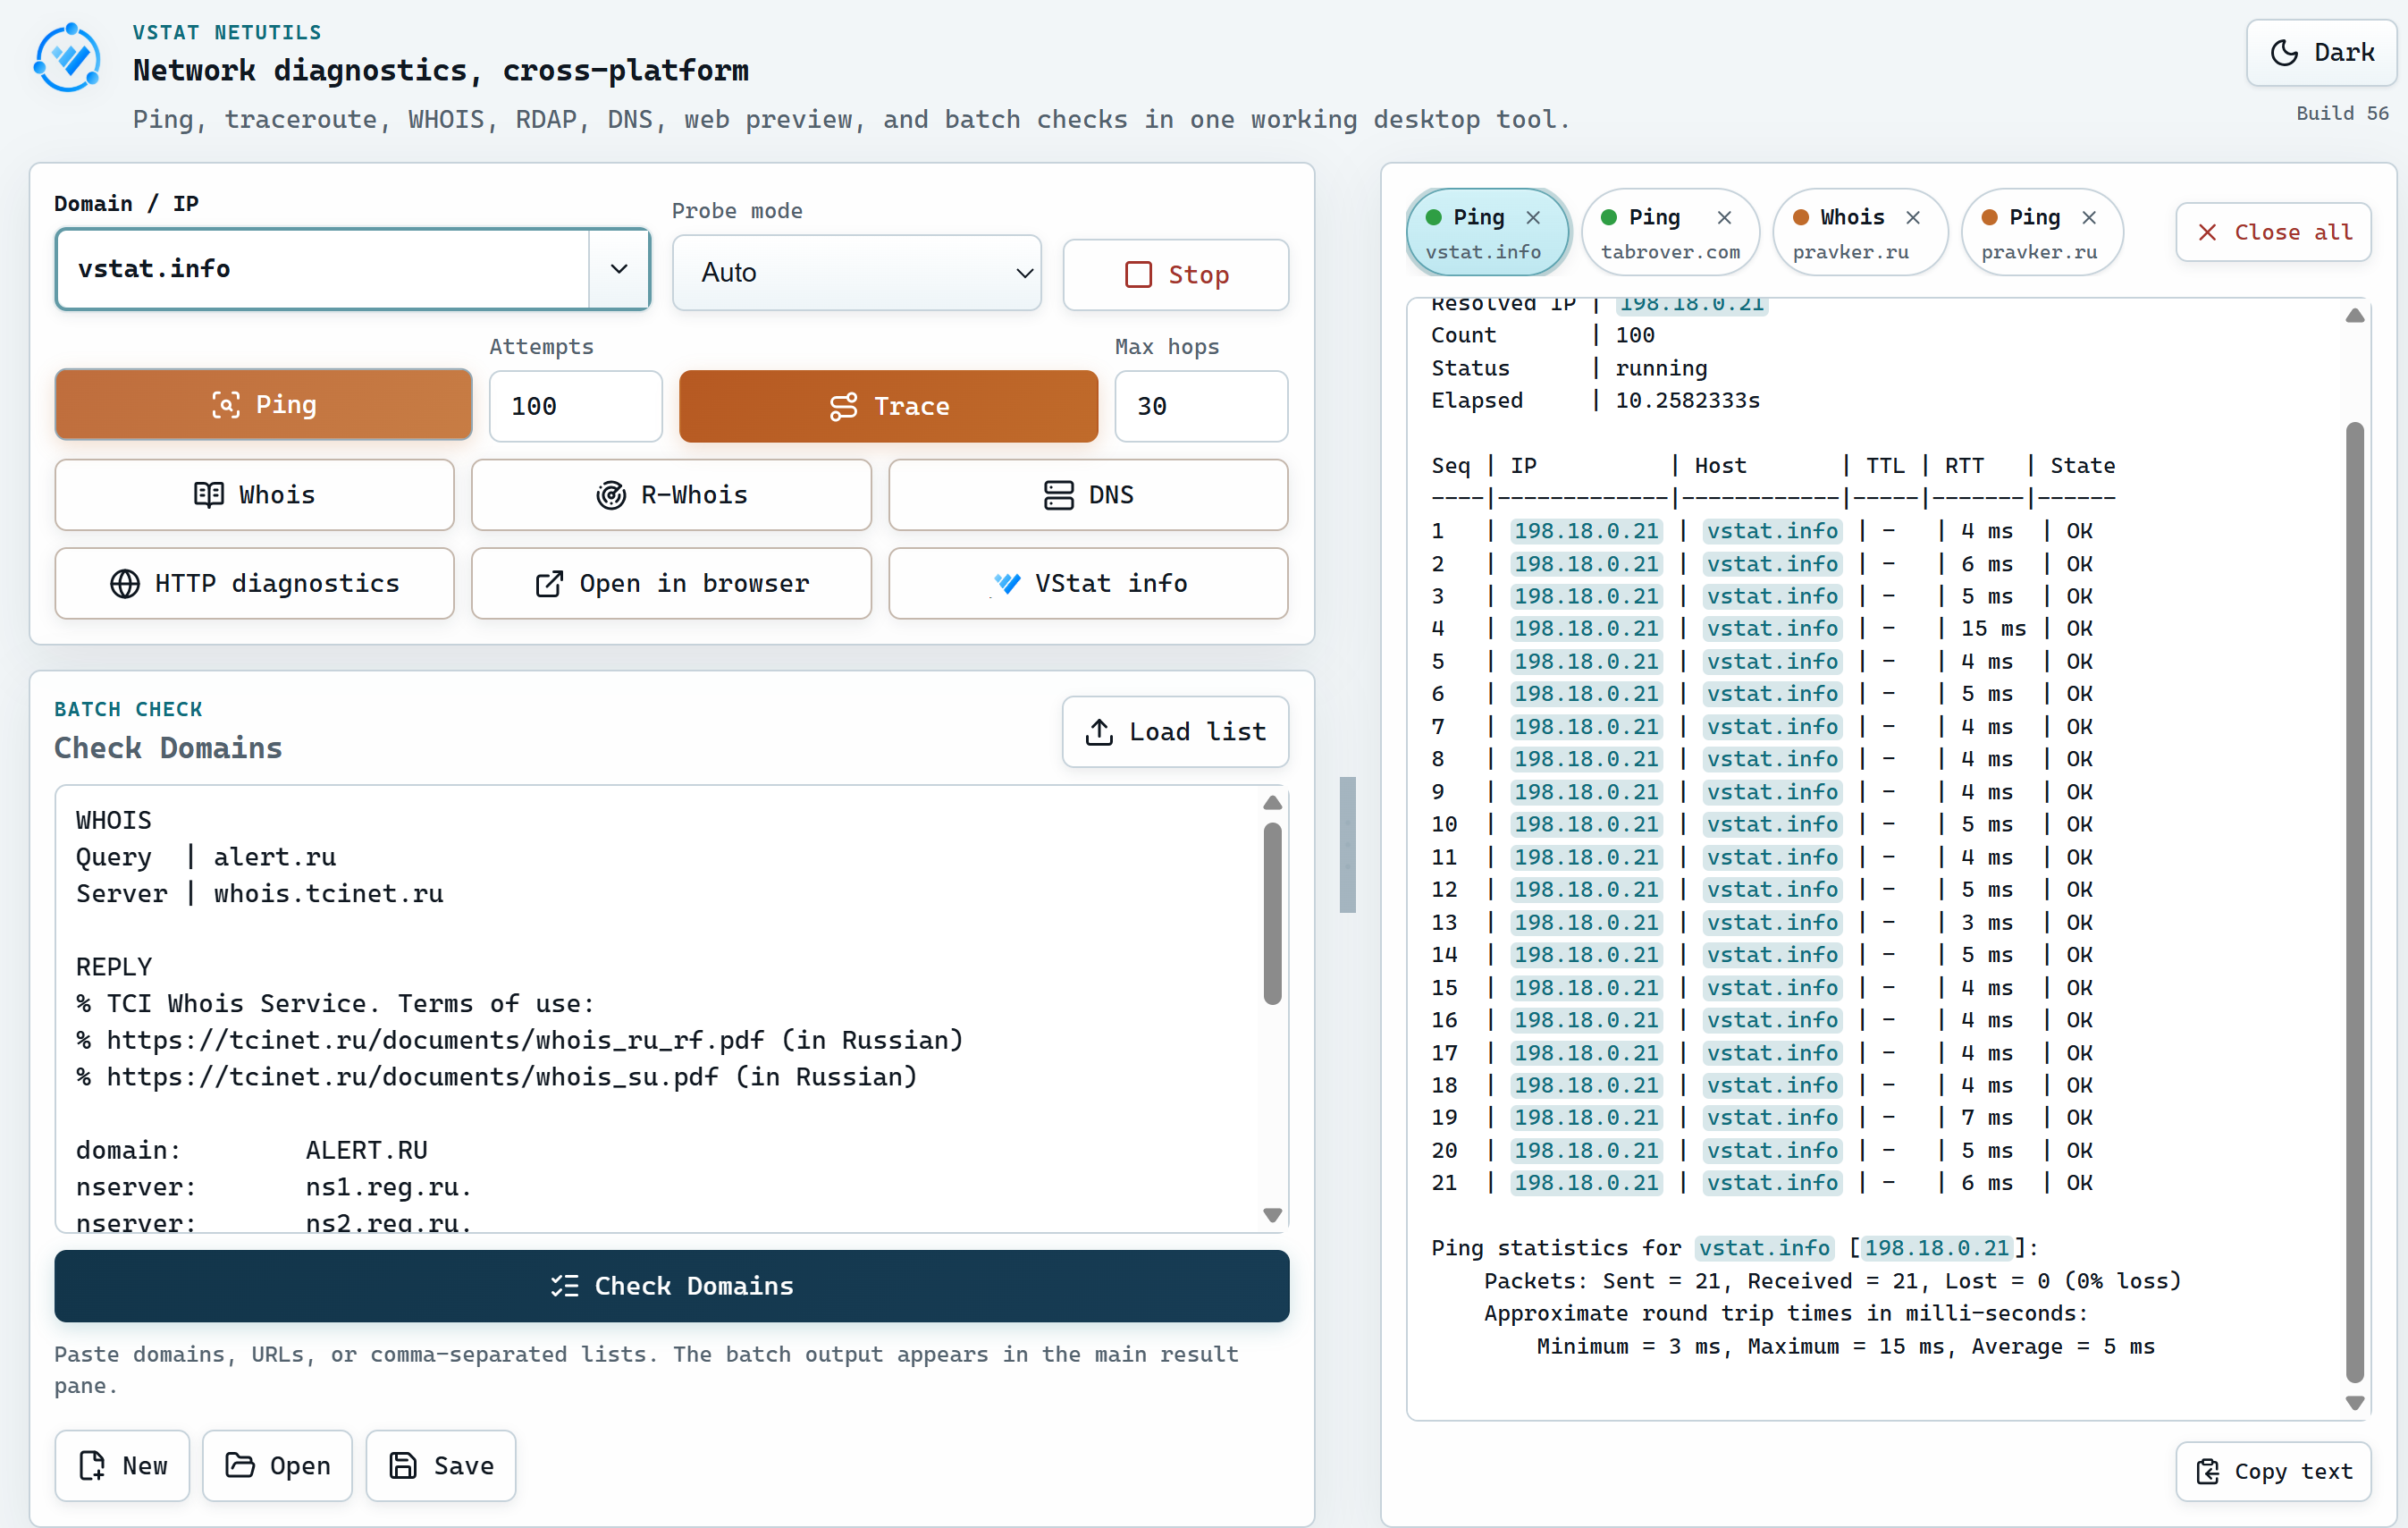
Task: Click the '15 ms' RTT value in row 4
Action: pos(1993,629)
